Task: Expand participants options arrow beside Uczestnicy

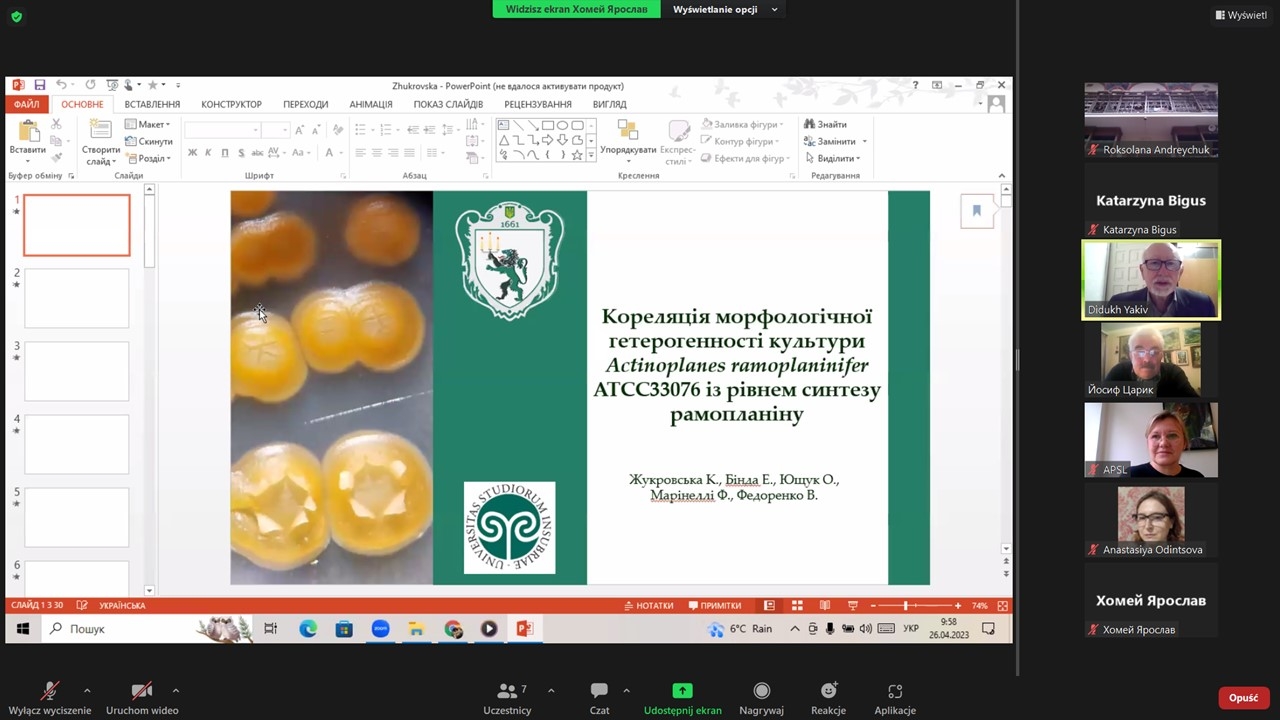Action: point(551,690)
